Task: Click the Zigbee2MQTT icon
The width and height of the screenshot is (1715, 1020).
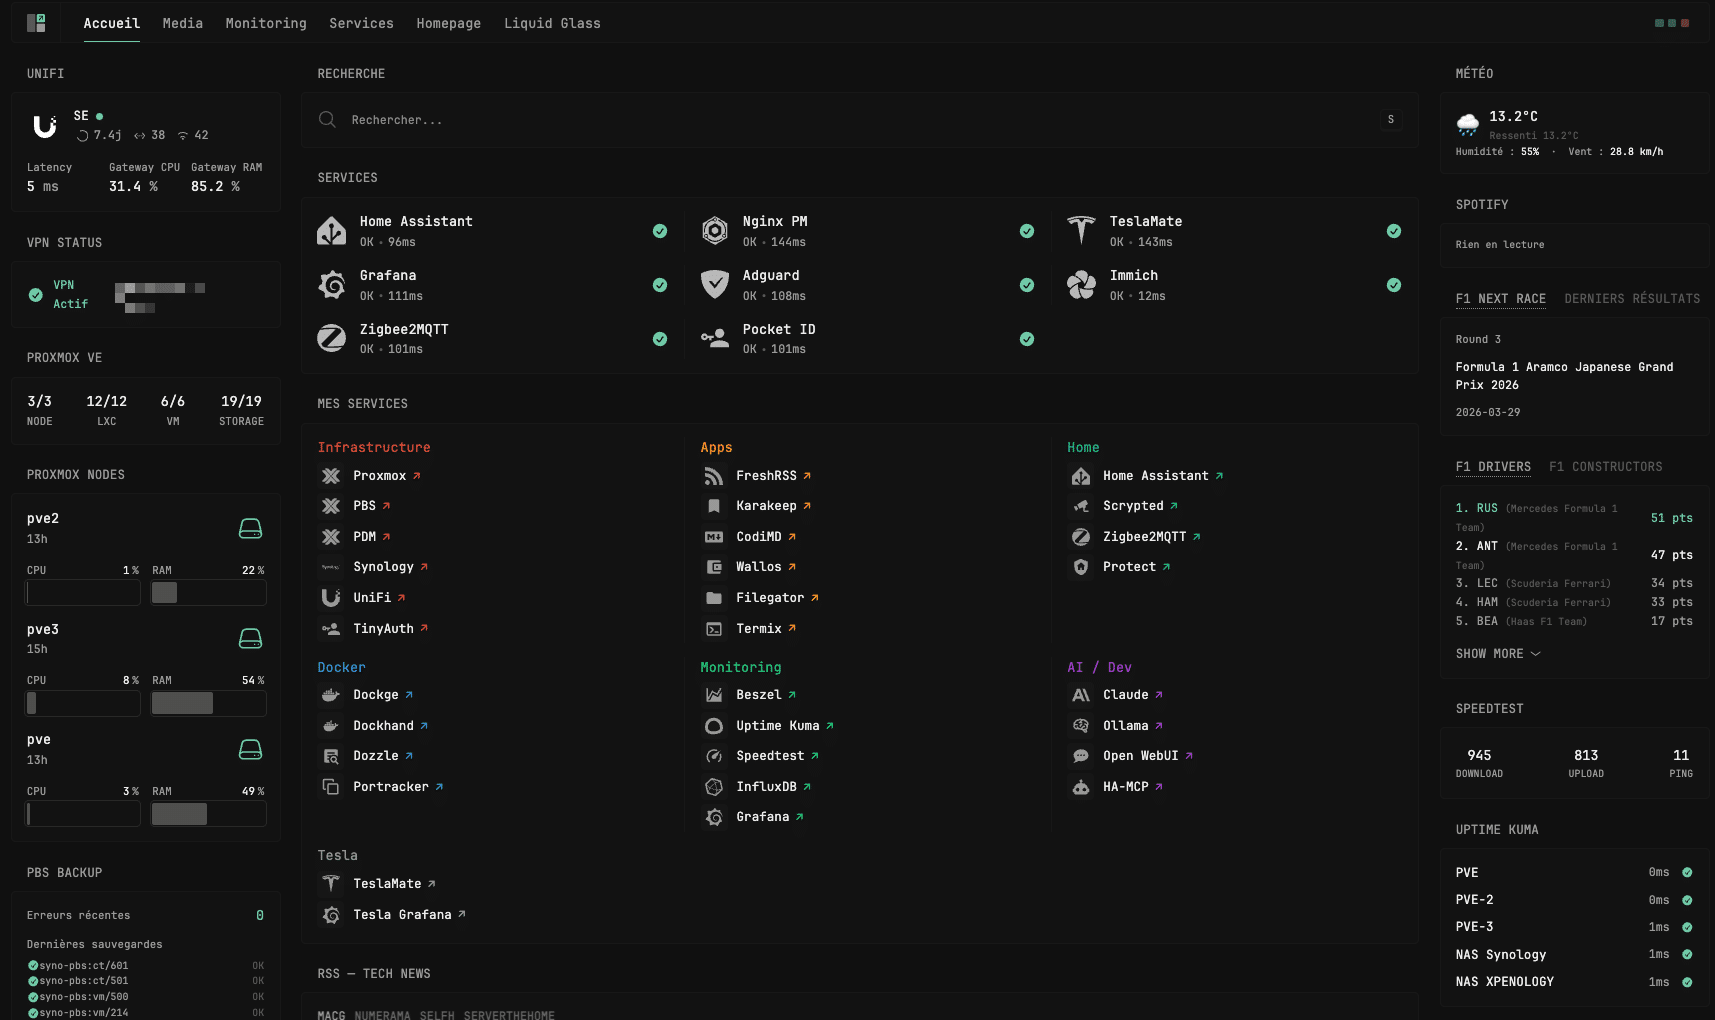Action: [331, 339]
